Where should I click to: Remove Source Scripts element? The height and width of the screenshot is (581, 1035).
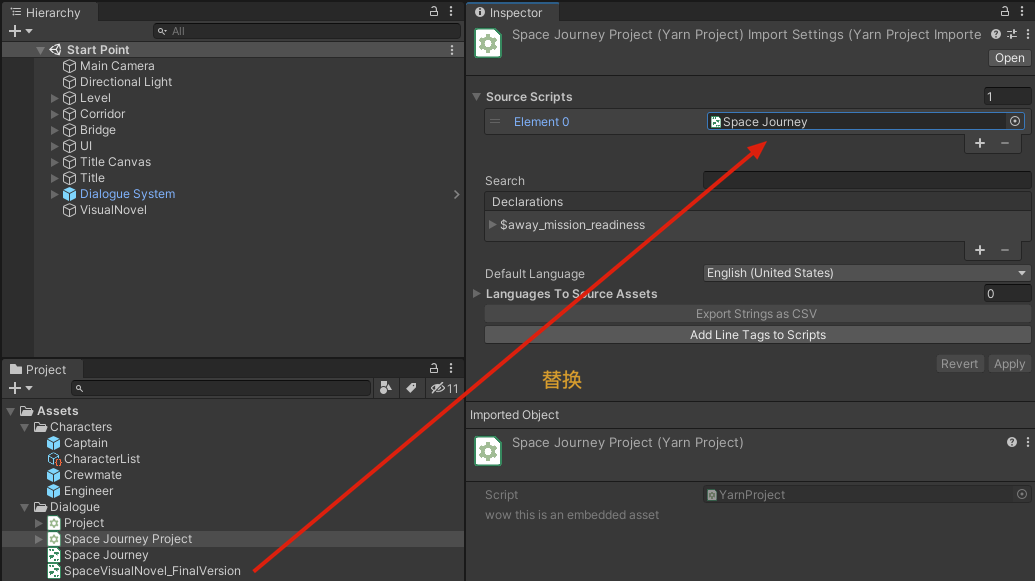1005,143
